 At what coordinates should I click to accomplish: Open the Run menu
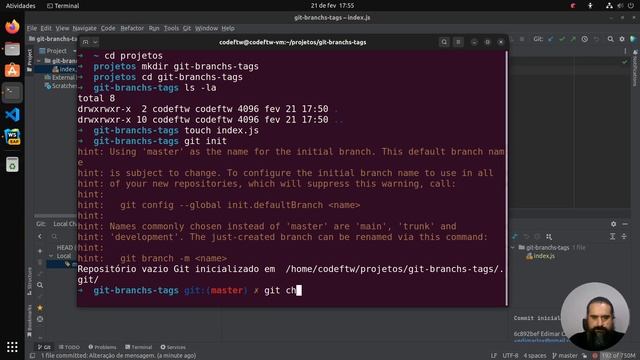pos(154,28)
